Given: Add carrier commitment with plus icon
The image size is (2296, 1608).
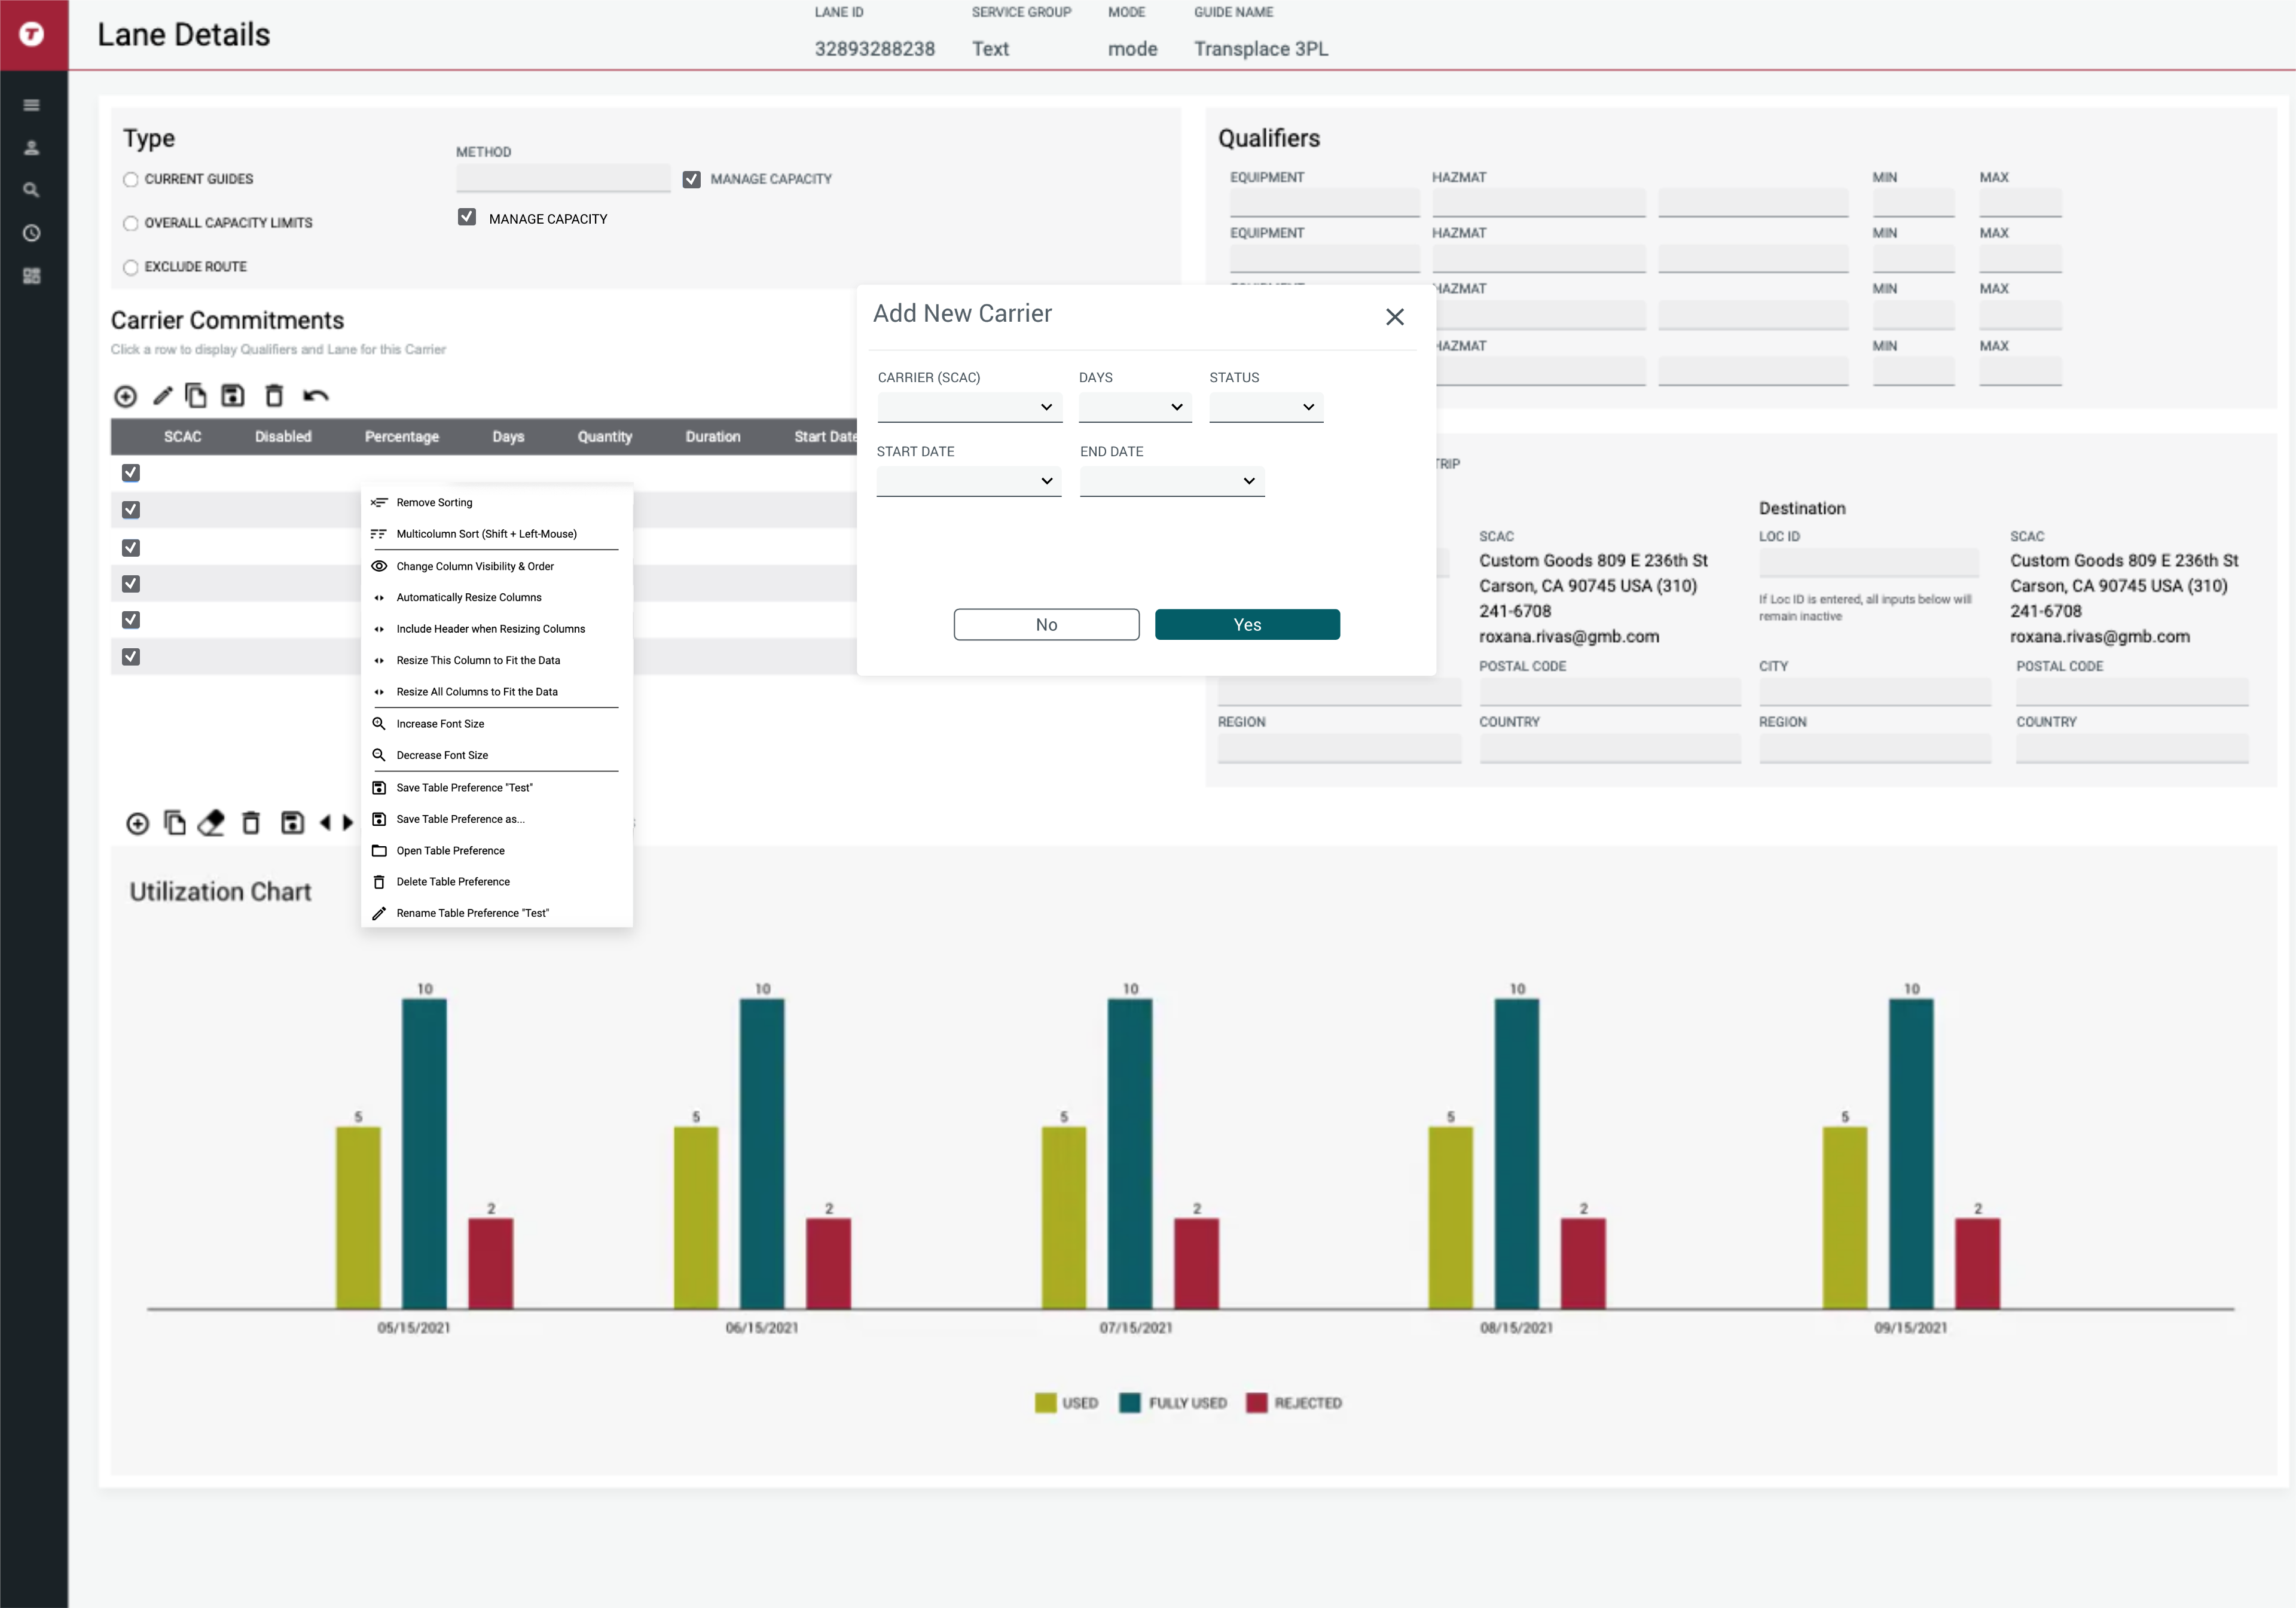Looking at the screenshot, I should pyautogui.click(x=125, y=396).
